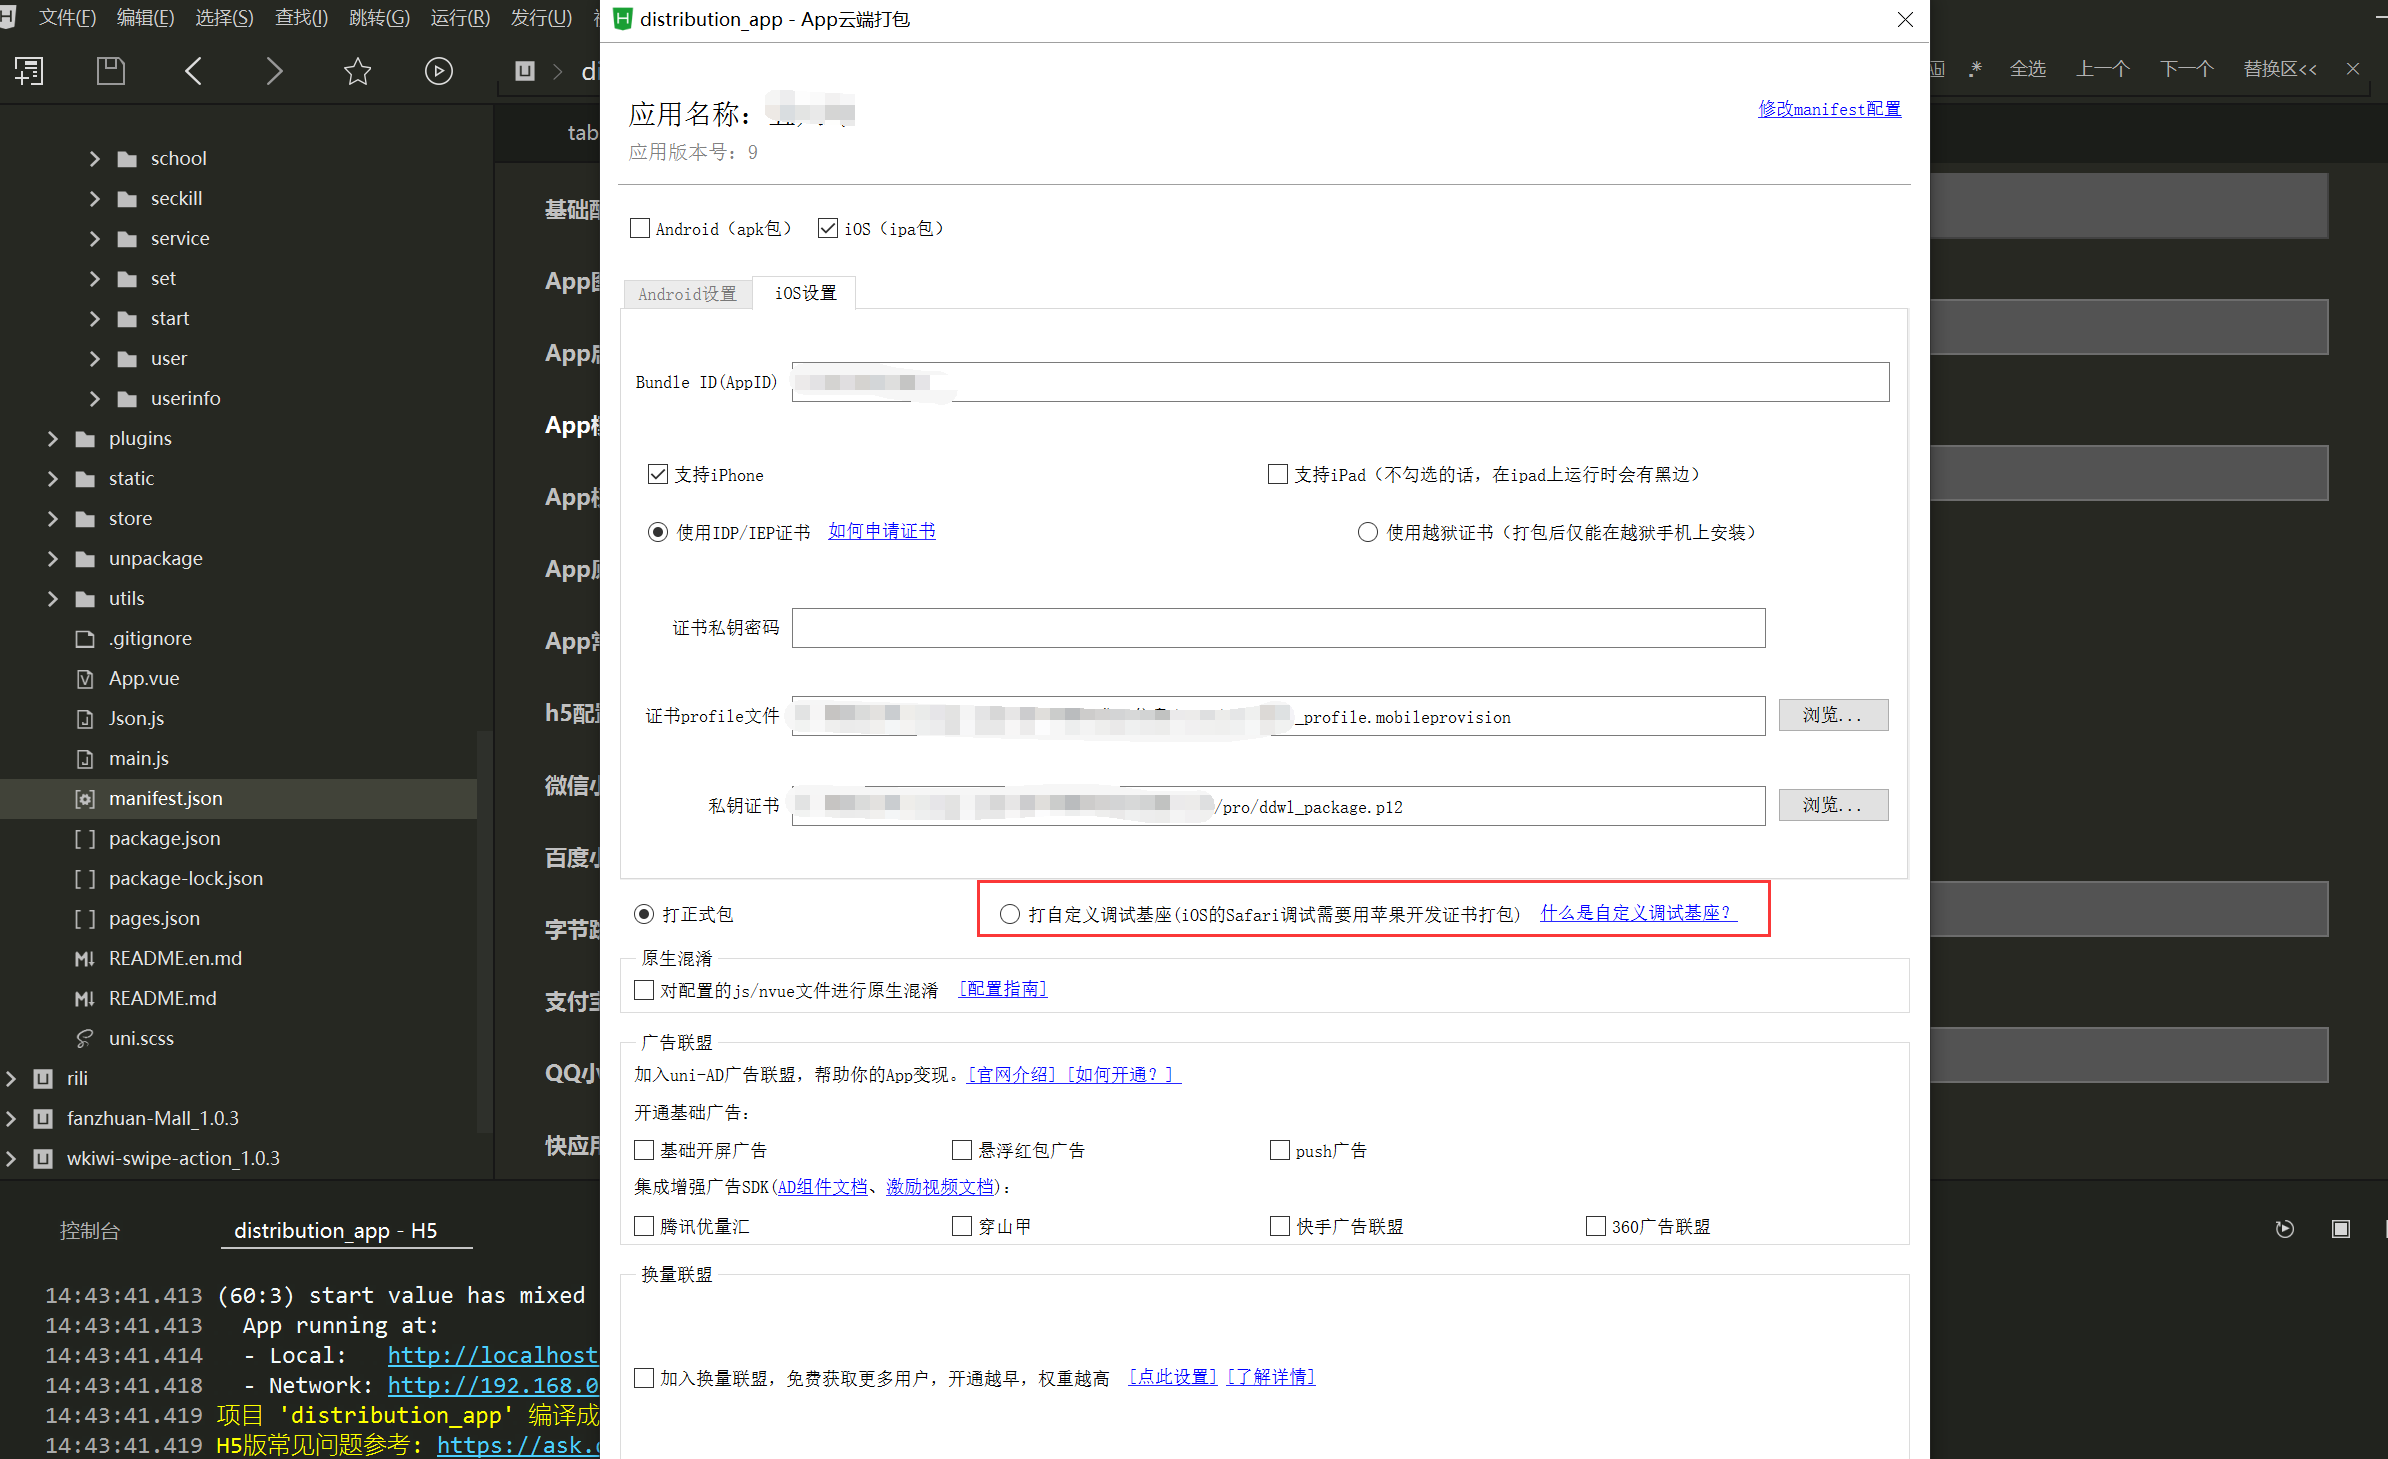Screen dimensions: 2388x1459
Task: Expand the unpackage folder
Action: click(x=53, y=559)
